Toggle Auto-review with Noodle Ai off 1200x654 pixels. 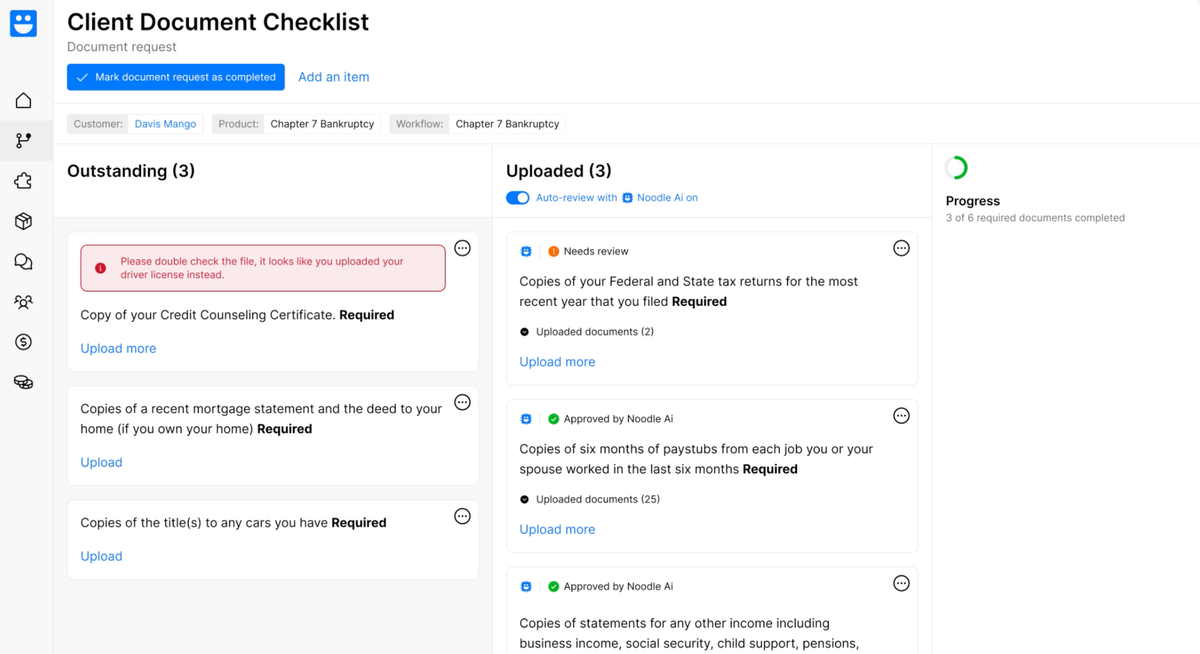point(517,198)
